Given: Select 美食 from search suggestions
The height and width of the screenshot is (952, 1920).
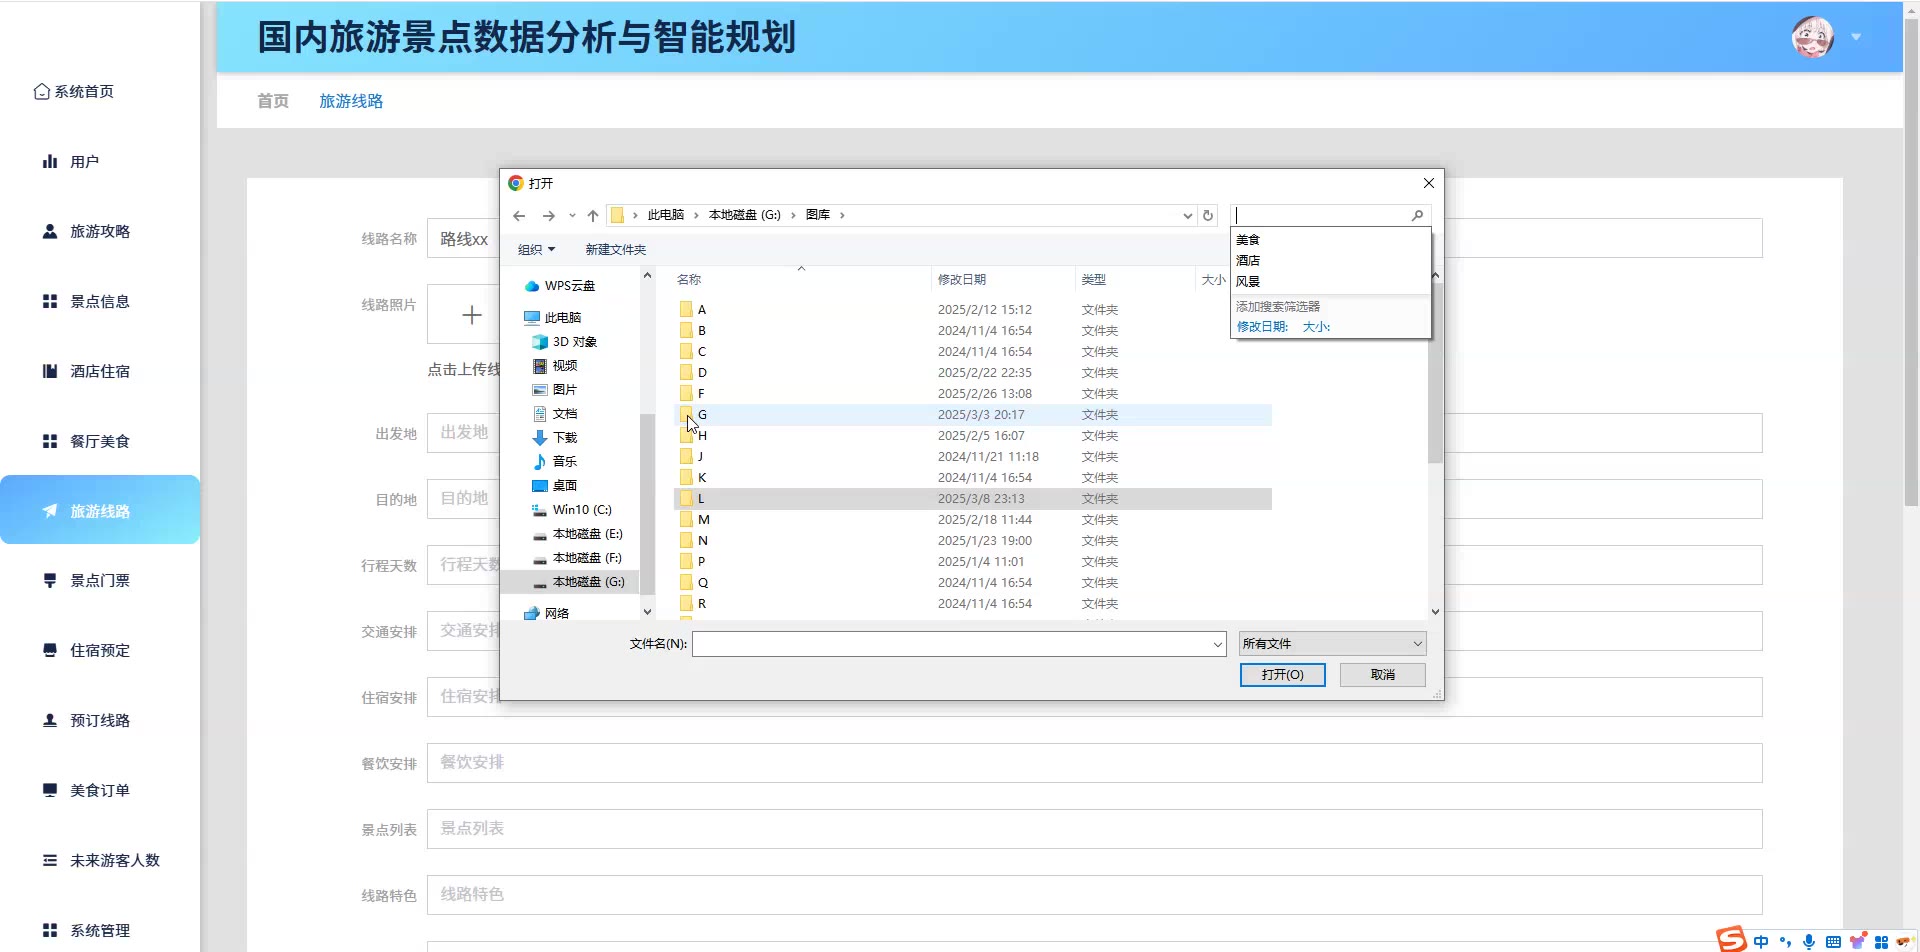Looking at the screenshot, I should point(1247,240).
